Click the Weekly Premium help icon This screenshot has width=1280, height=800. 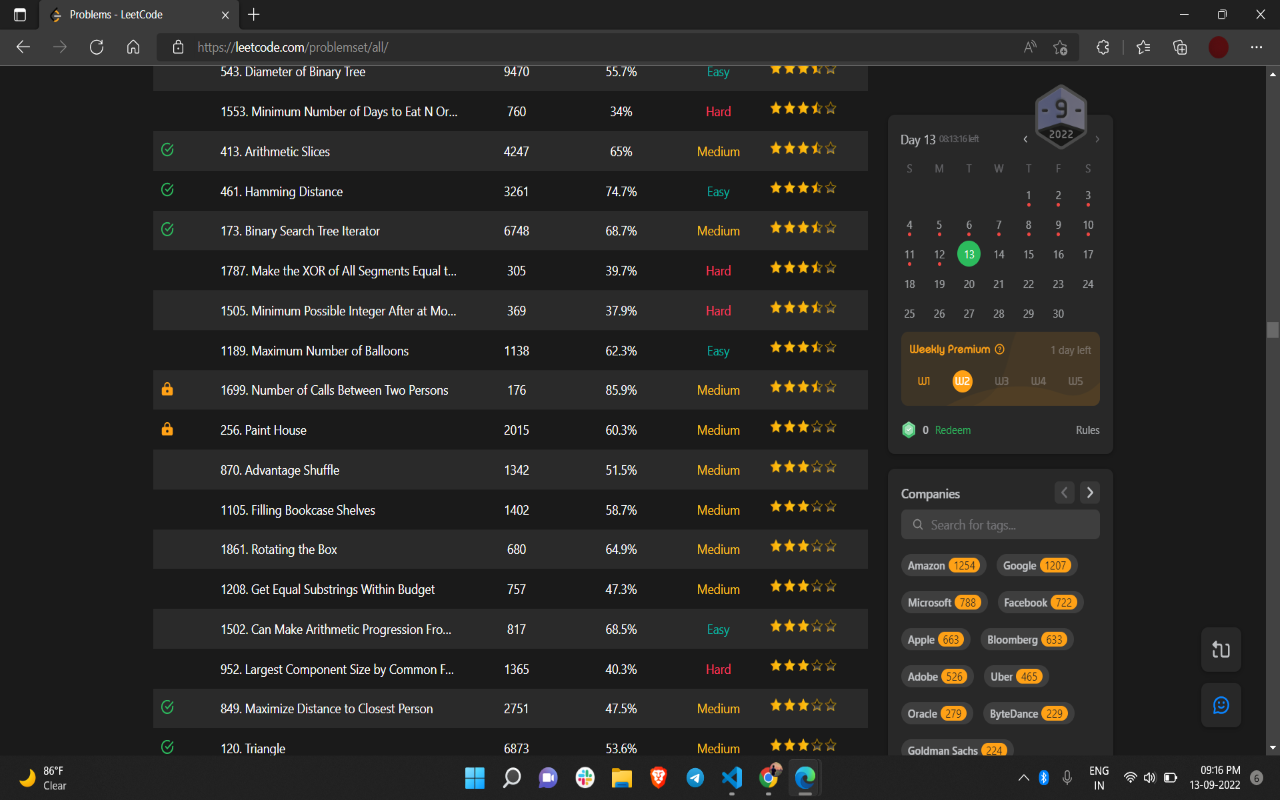click(1000, 350)
